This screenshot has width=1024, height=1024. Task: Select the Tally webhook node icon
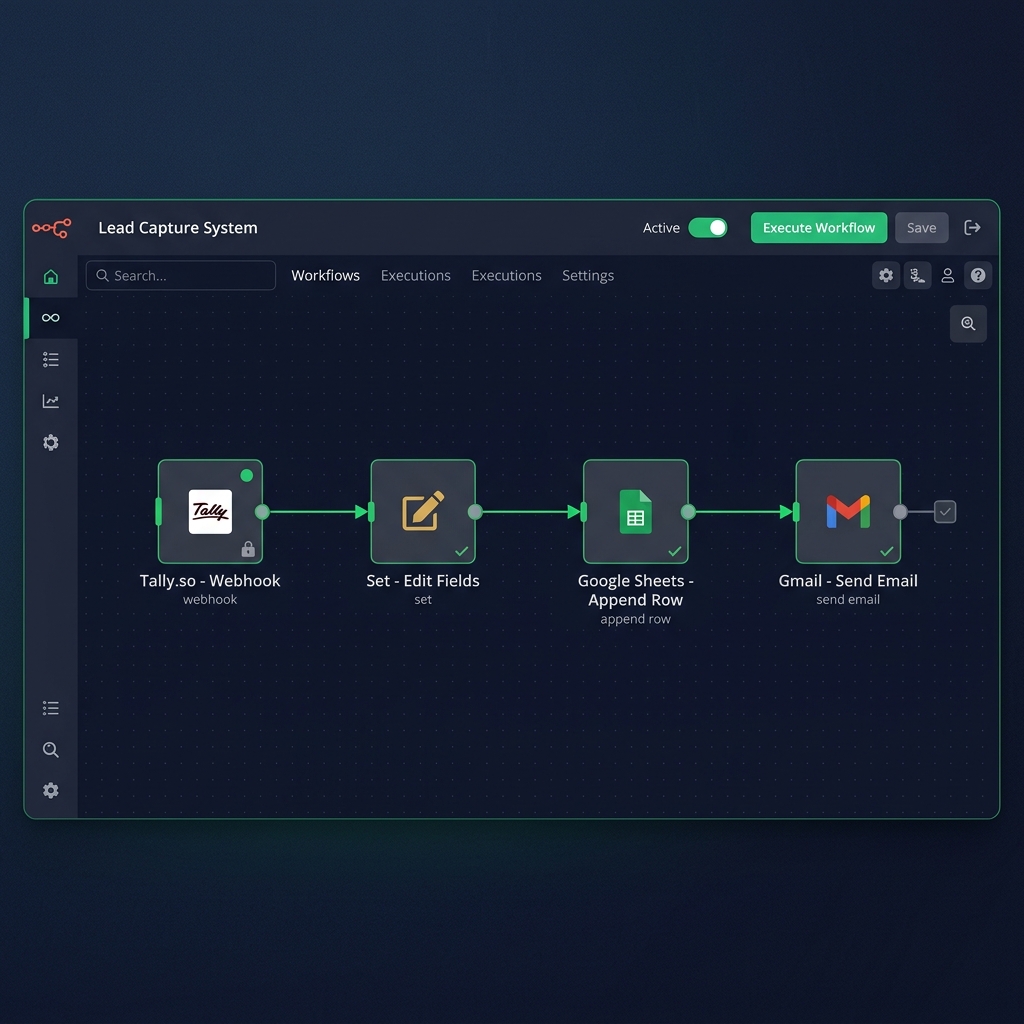point(210,511)
